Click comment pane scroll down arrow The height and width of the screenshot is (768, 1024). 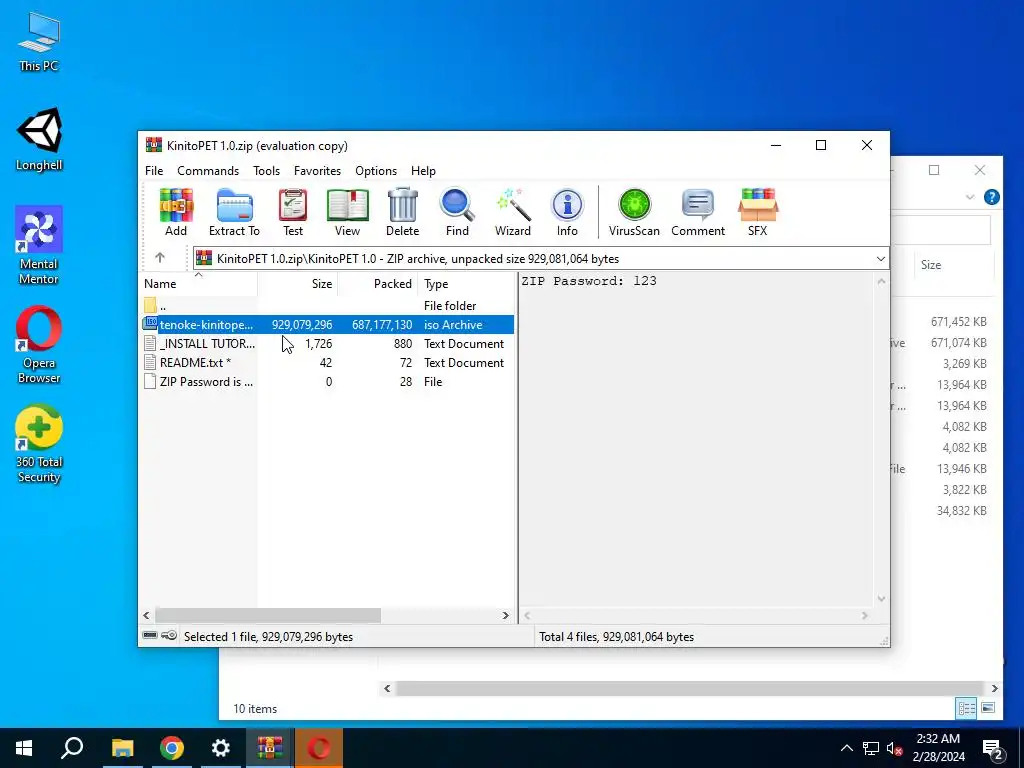881,598
